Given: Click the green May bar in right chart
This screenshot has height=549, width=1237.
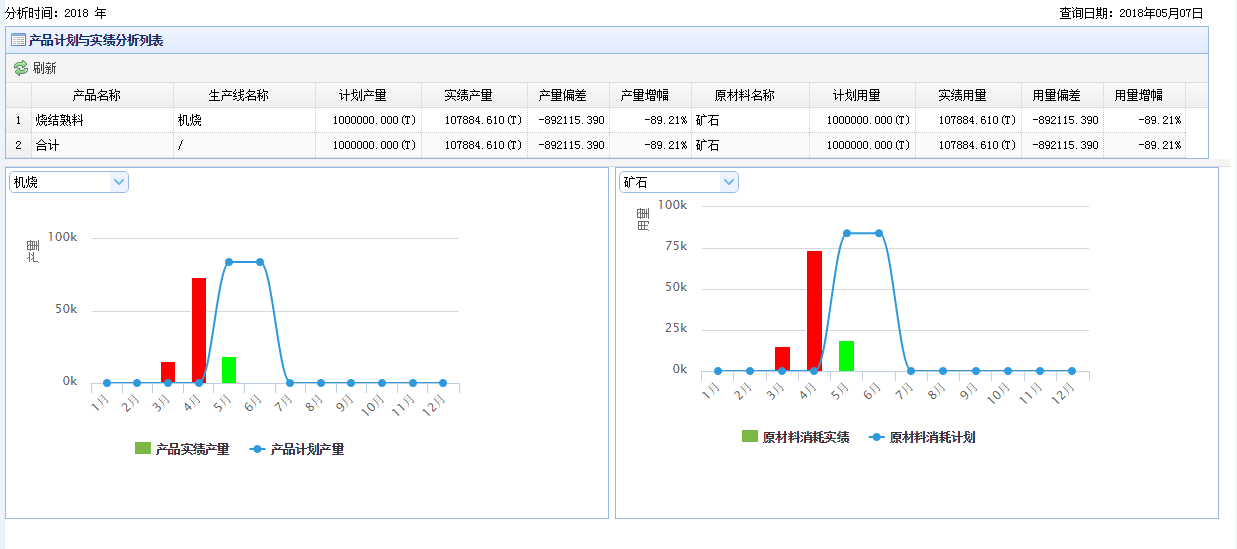Looking at the screenshot, I should coord(846,356).
